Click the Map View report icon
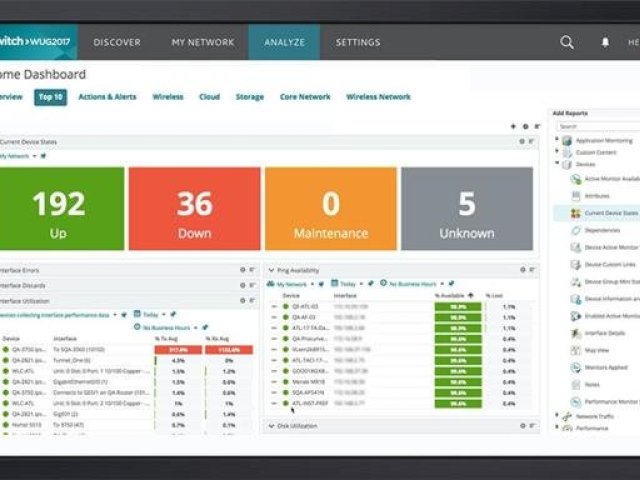 coord(576,350)
